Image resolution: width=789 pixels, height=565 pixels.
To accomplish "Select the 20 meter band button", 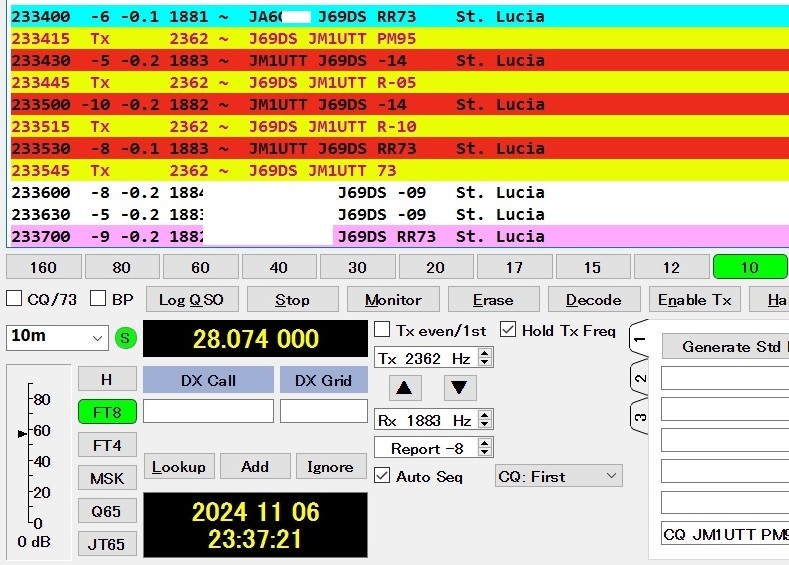I will [x=436, y=267].
